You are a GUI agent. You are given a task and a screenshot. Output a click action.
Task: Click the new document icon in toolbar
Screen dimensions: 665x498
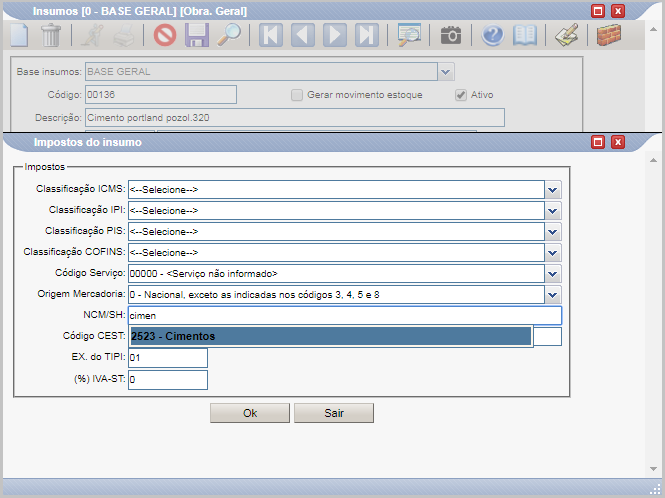[20, 35]
